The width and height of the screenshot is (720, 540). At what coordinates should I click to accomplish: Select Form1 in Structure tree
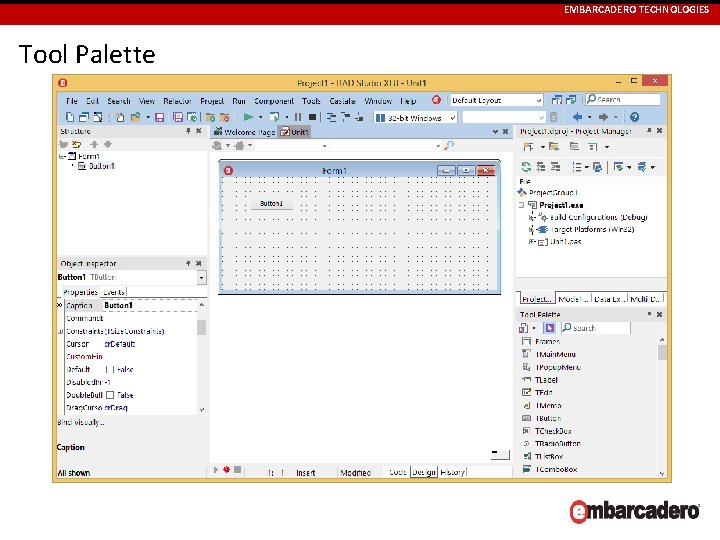[x=89, y=156]
